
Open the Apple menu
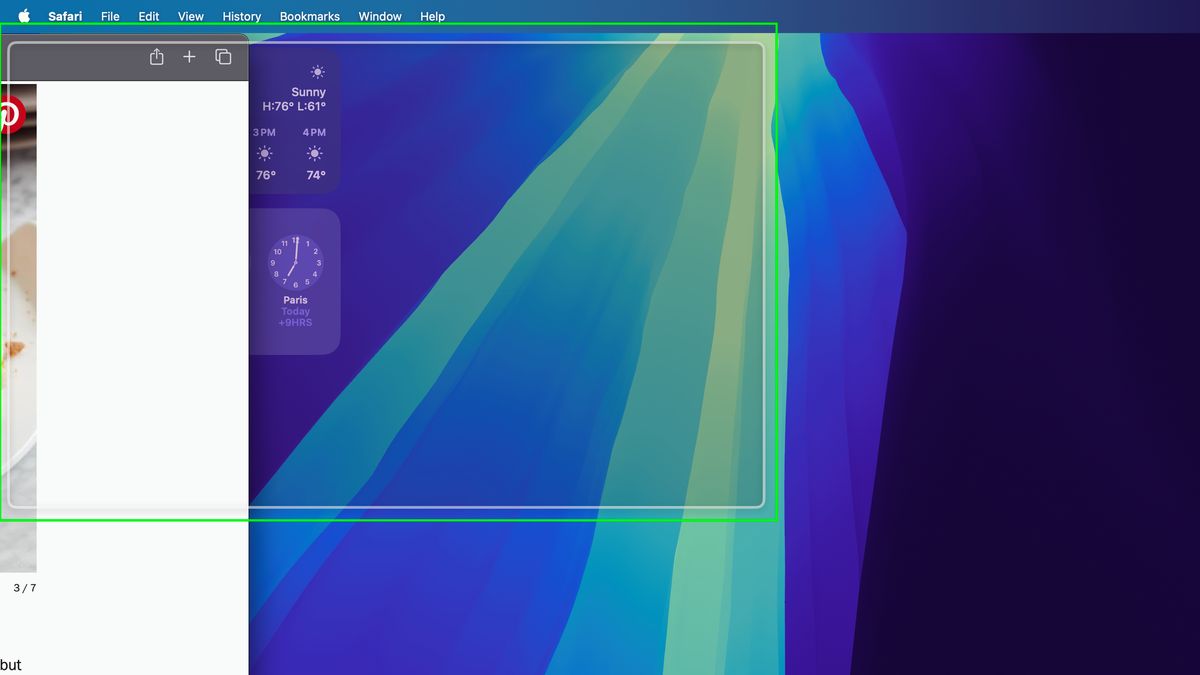point(23,15)
